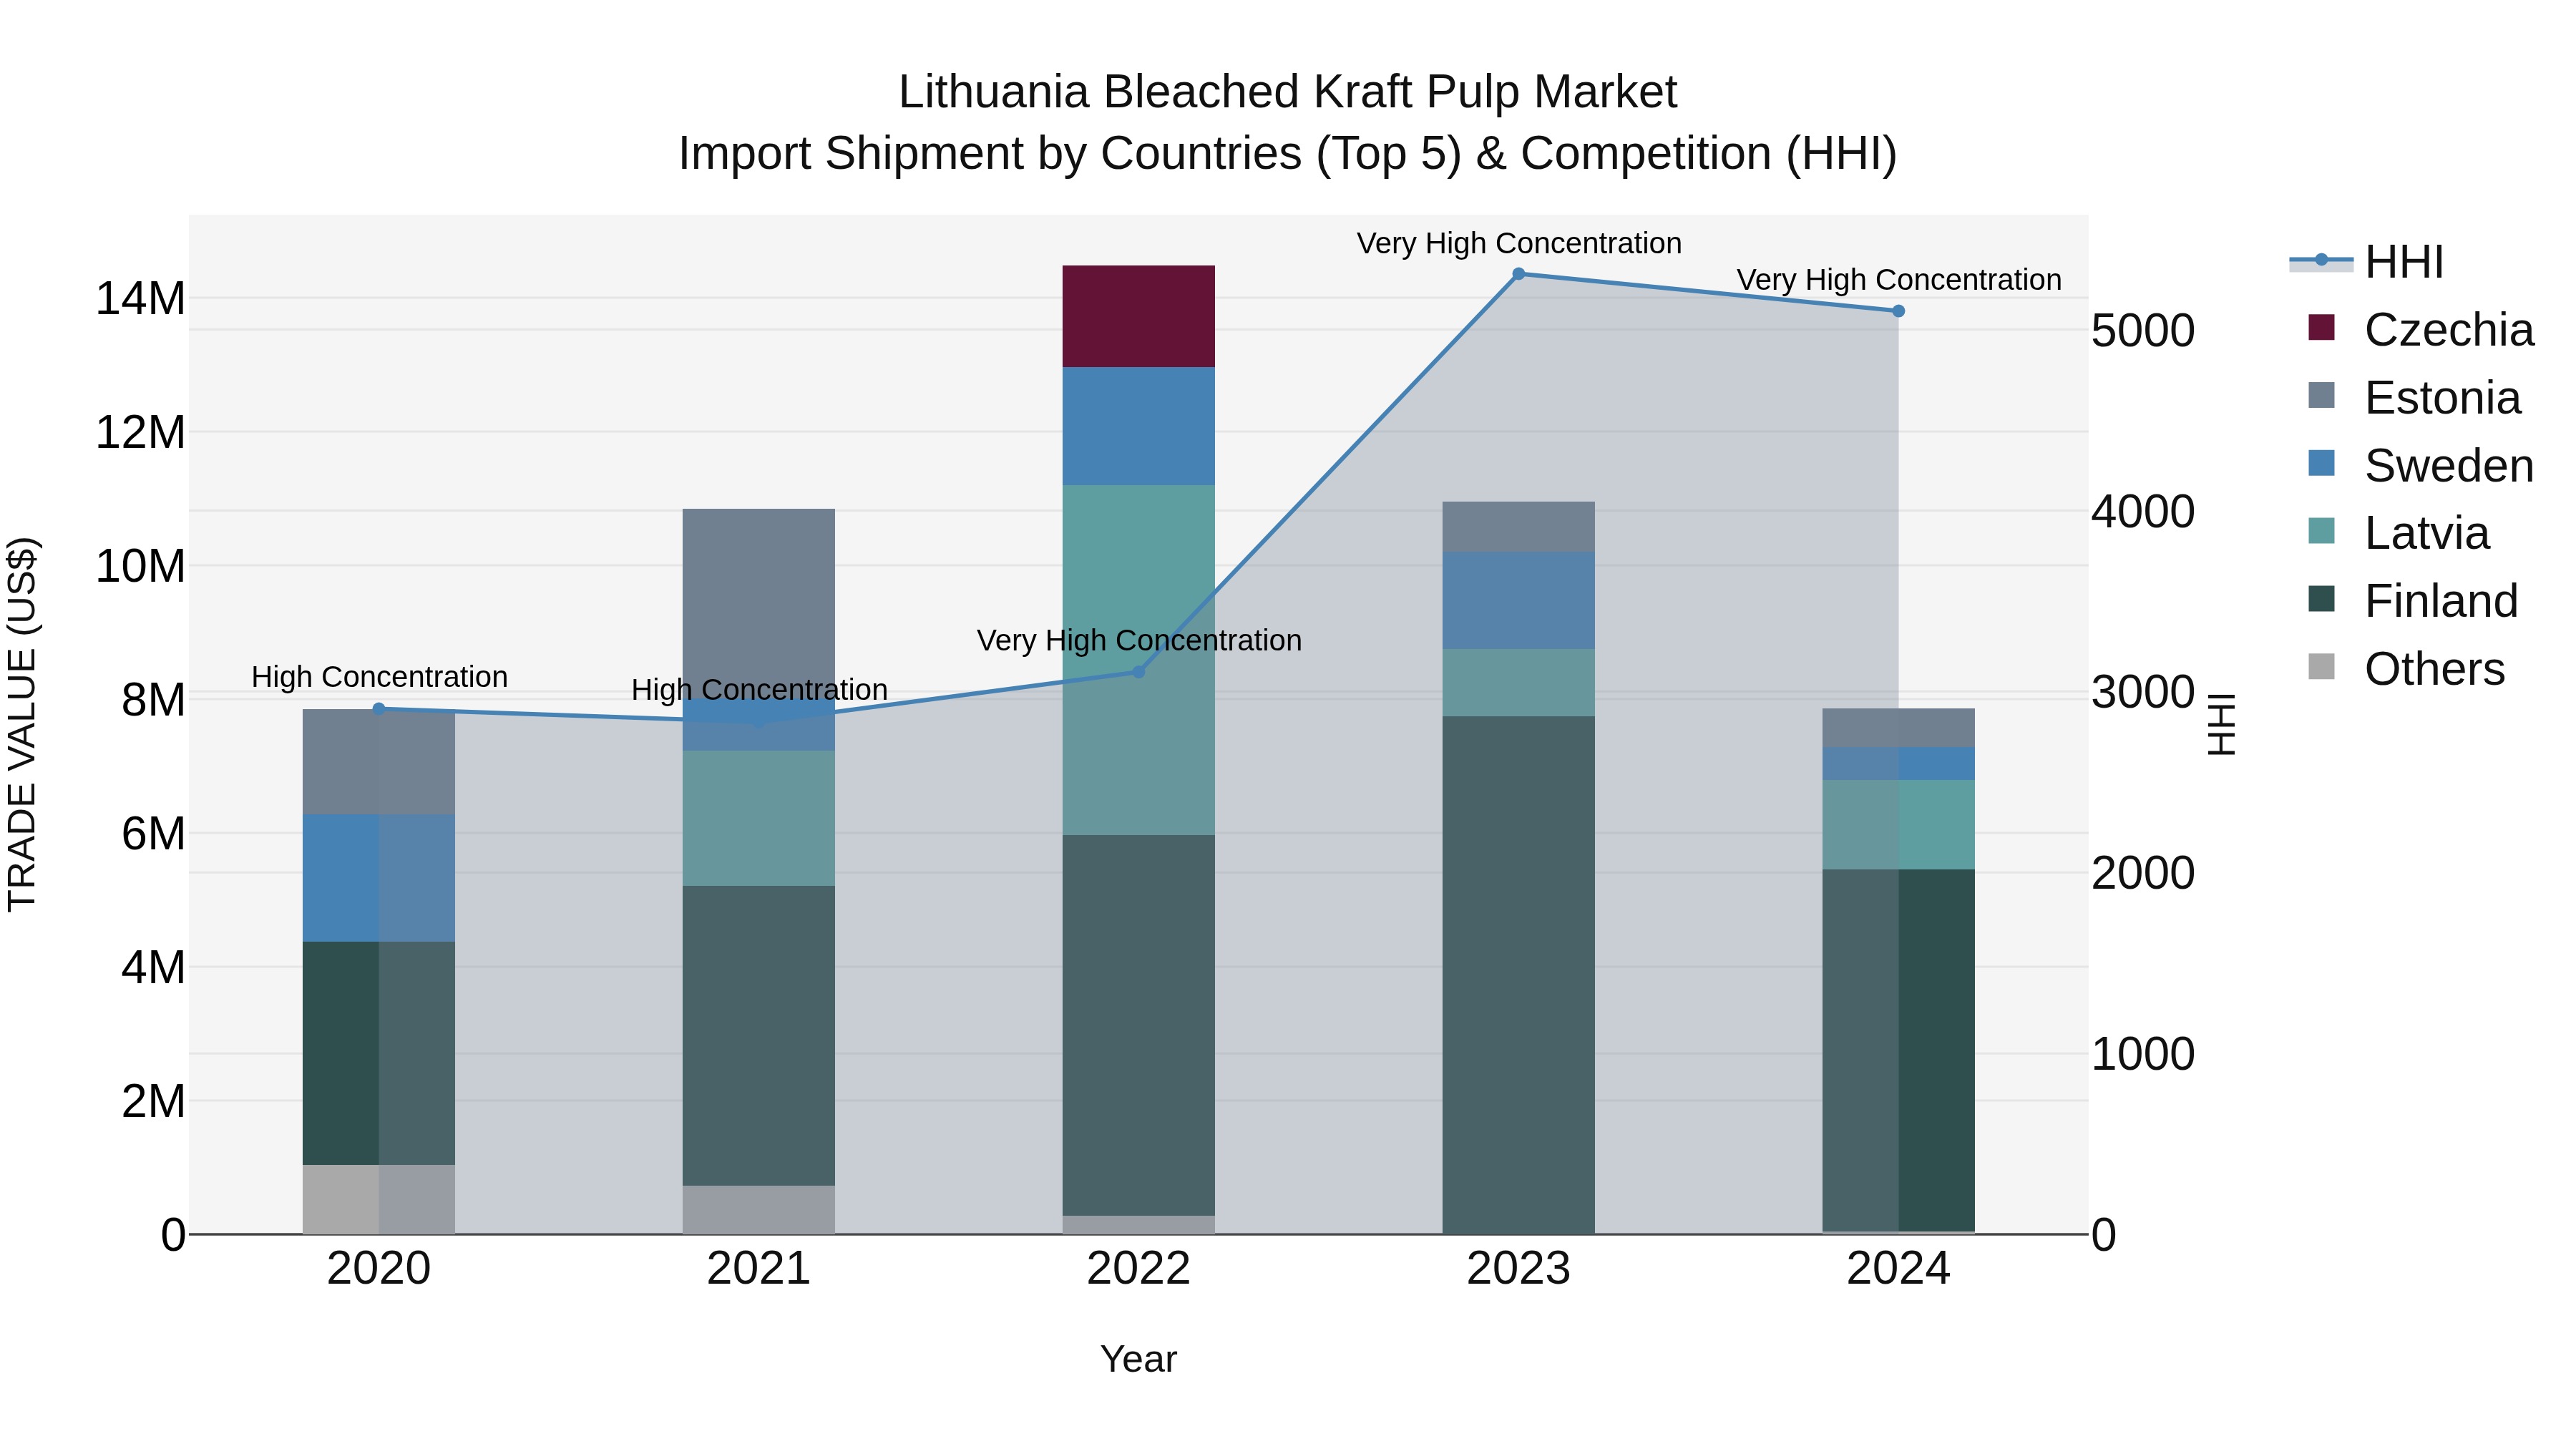The width and height of the screenshot is (2576, 1449).
Task: Click the 2021 x-axis label
Action: 758,1269
